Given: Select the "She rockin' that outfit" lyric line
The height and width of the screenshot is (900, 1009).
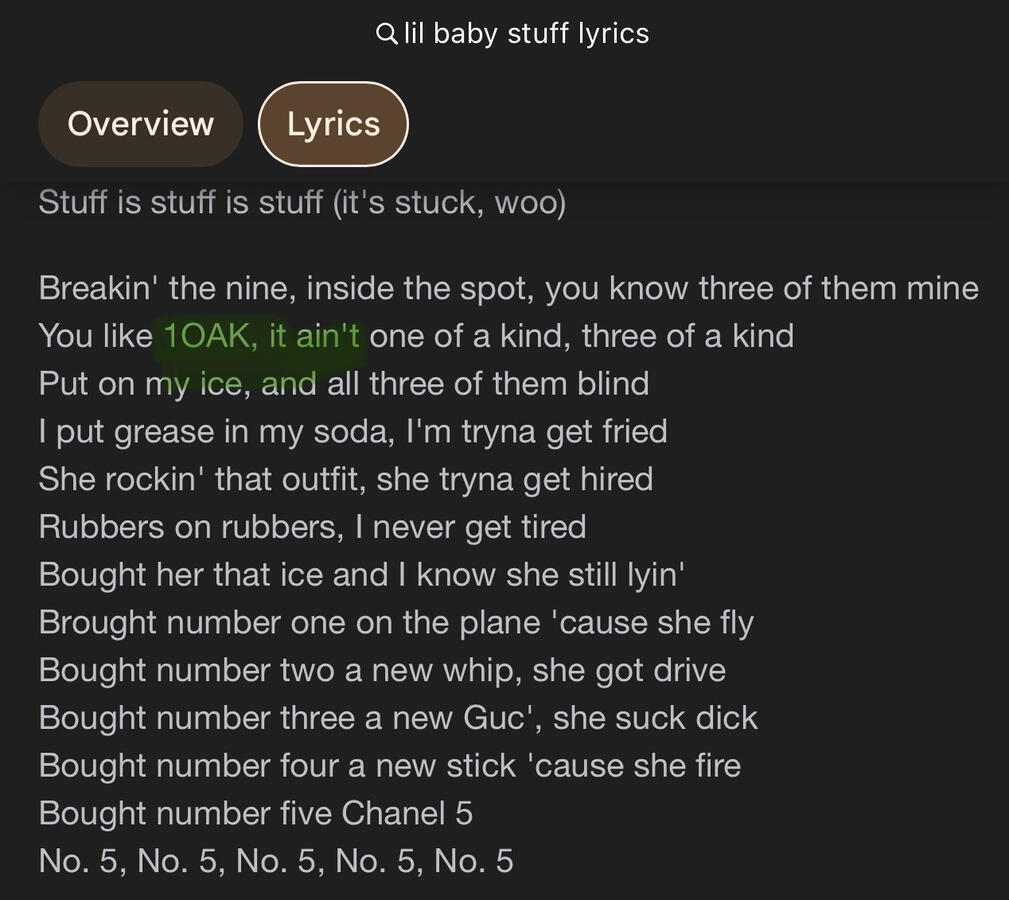Looking at the screenshot, I should point(345,480).
